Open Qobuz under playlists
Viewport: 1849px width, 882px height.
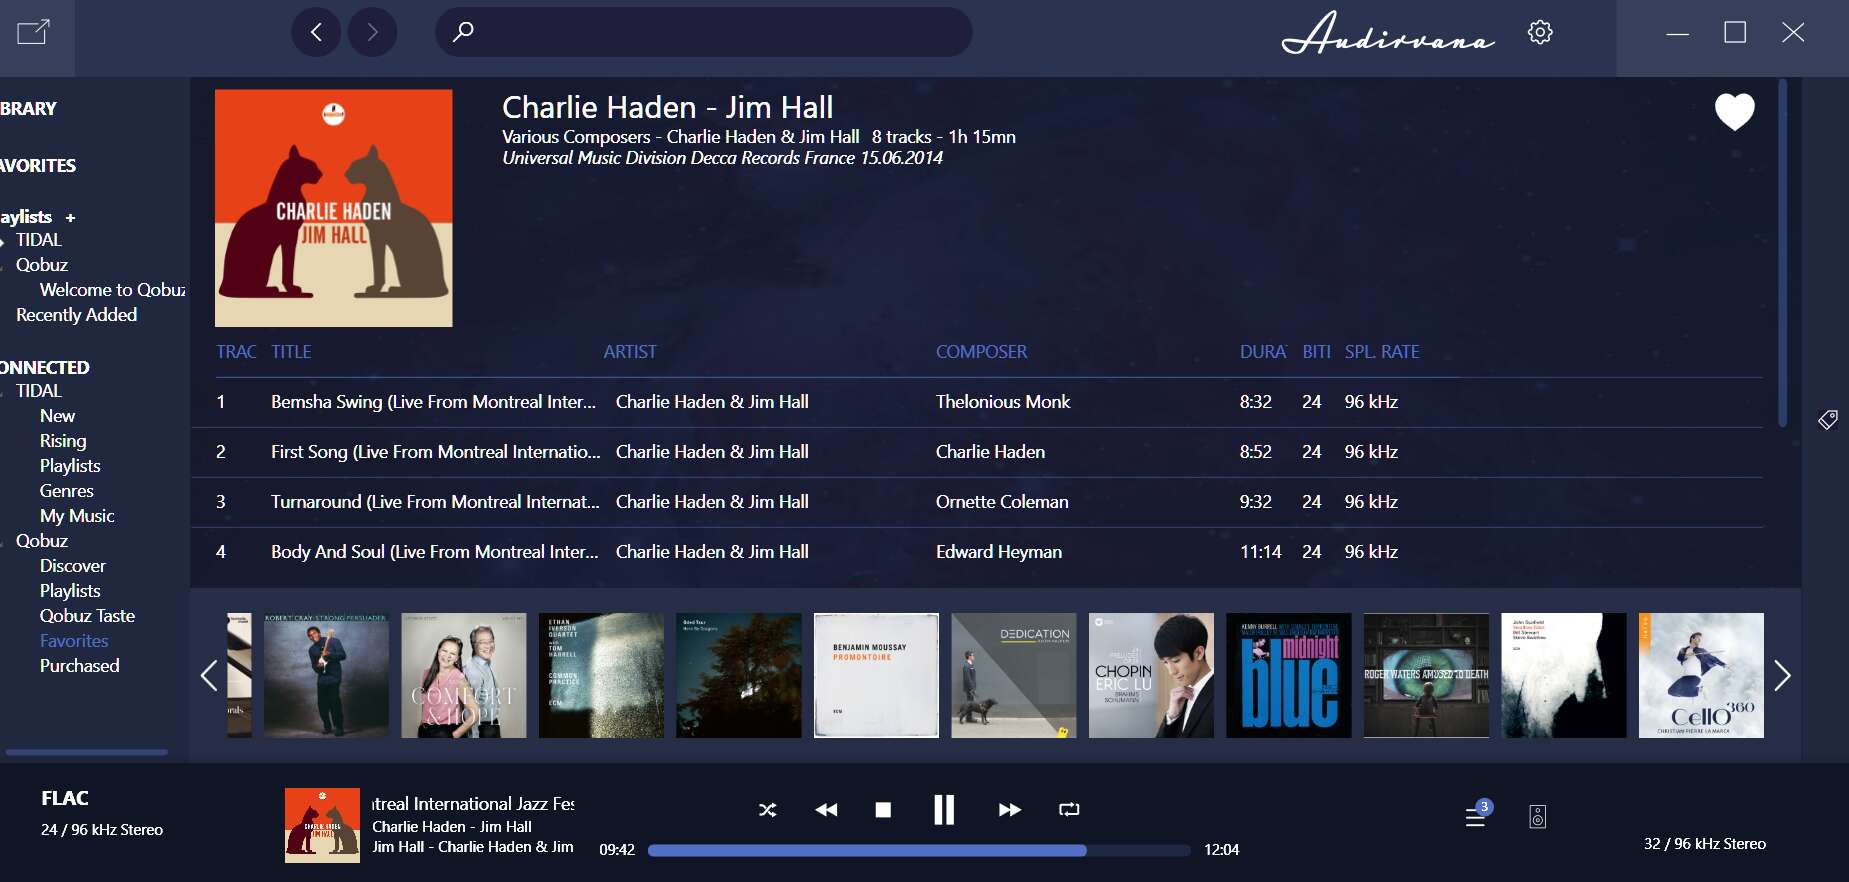pos(42,265)
